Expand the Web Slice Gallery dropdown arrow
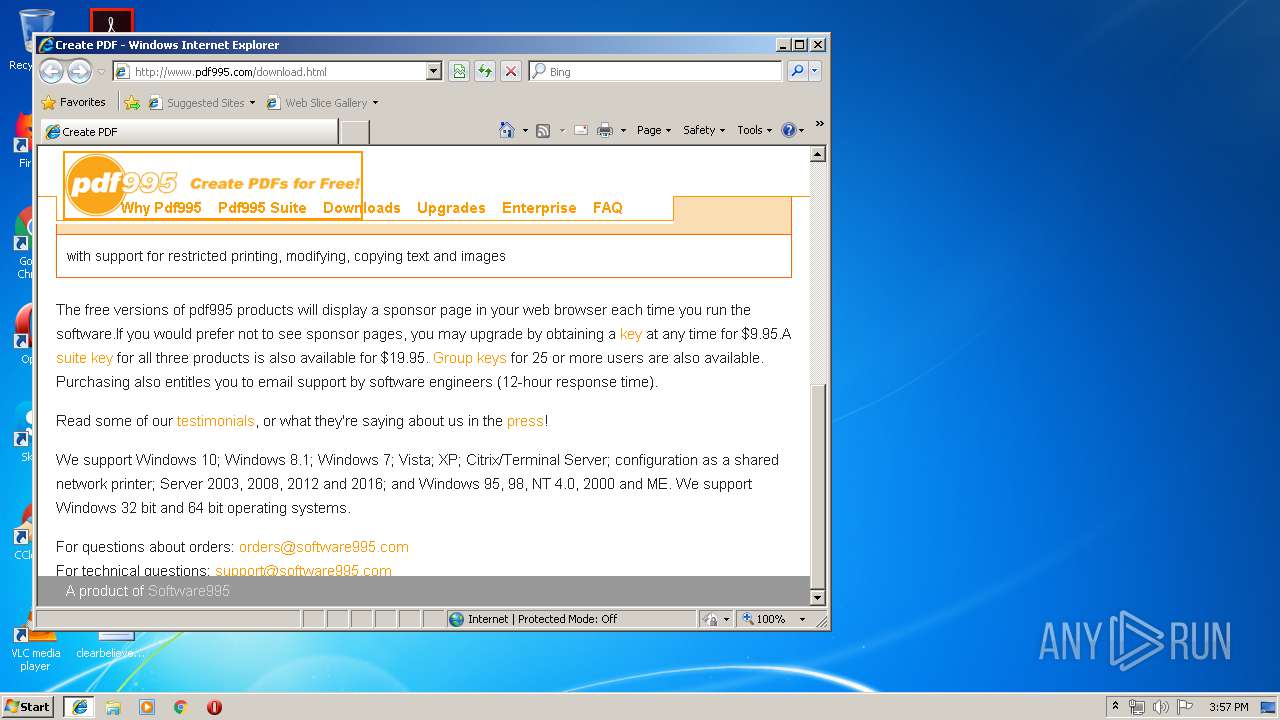The image size is (1280, 720). coord(375,103)
